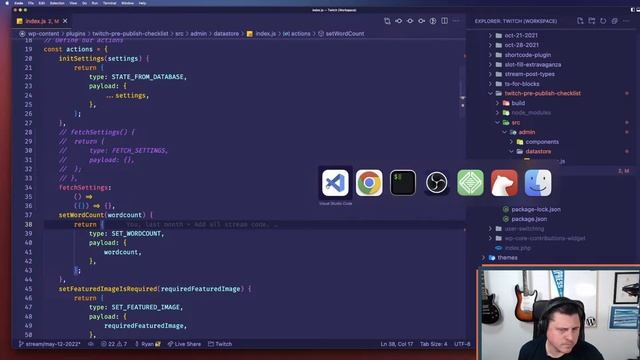This screenshot has height=360, width=640.
Task: Expand the slot-fill-extravaganza folder
Action: [533, 64]
